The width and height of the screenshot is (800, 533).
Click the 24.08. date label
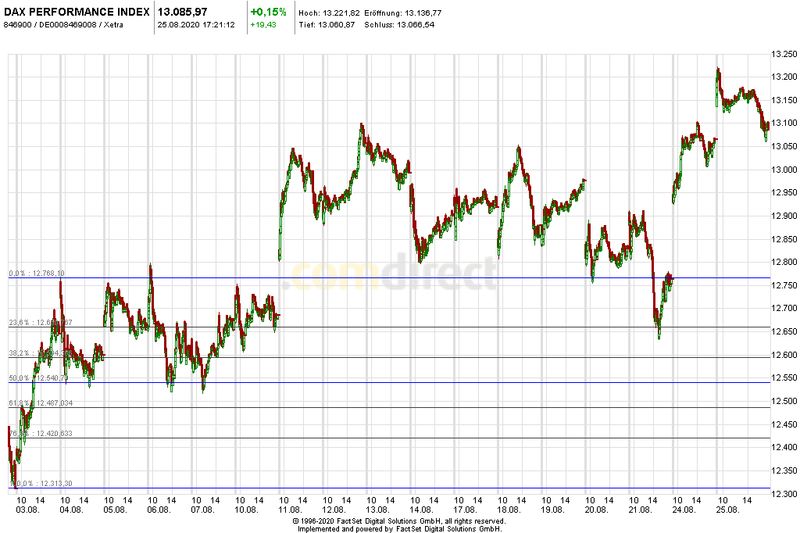point(684,510)
